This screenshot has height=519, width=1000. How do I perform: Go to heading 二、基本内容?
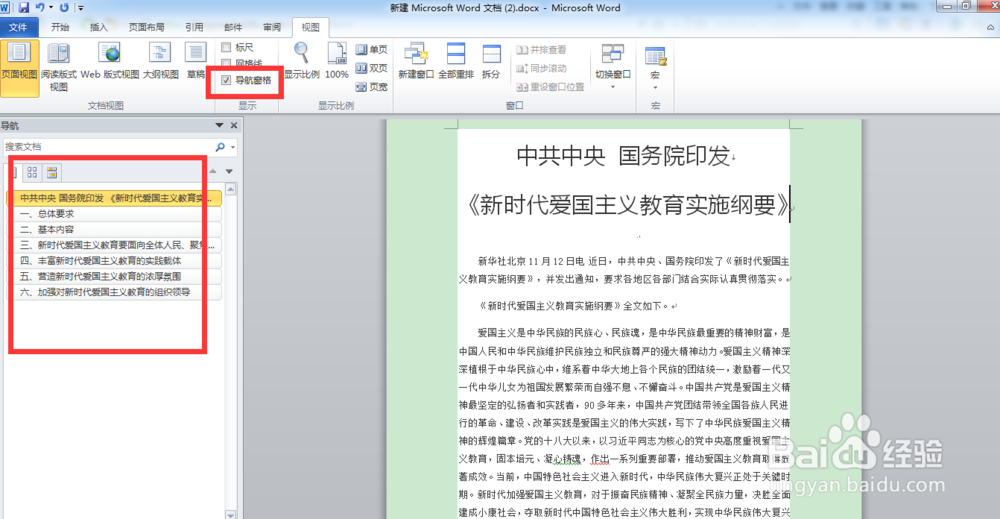point(115,230)
